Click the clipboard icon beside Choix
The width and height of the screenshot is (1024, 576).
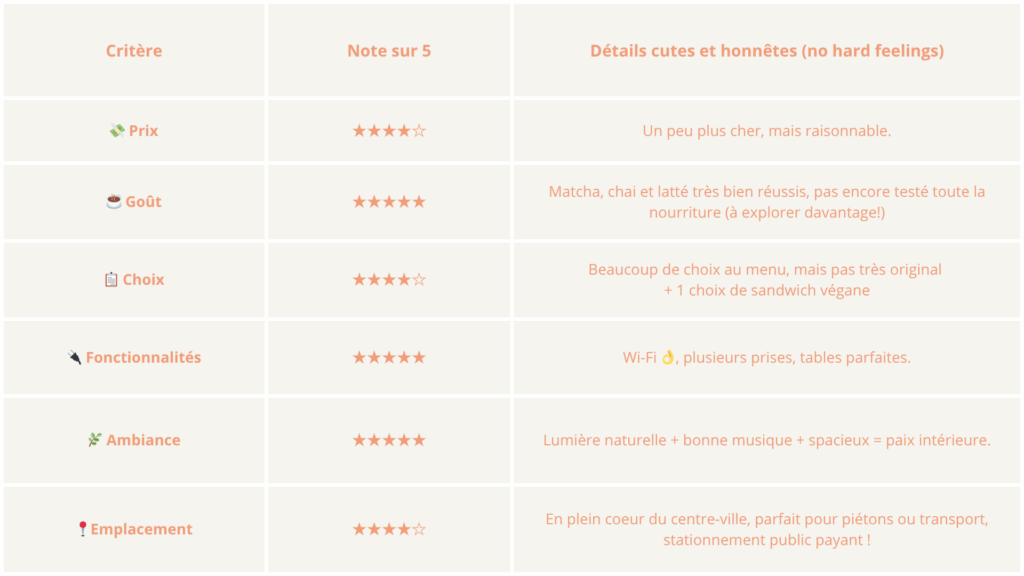pyautogui.click(x=111, y=280)
